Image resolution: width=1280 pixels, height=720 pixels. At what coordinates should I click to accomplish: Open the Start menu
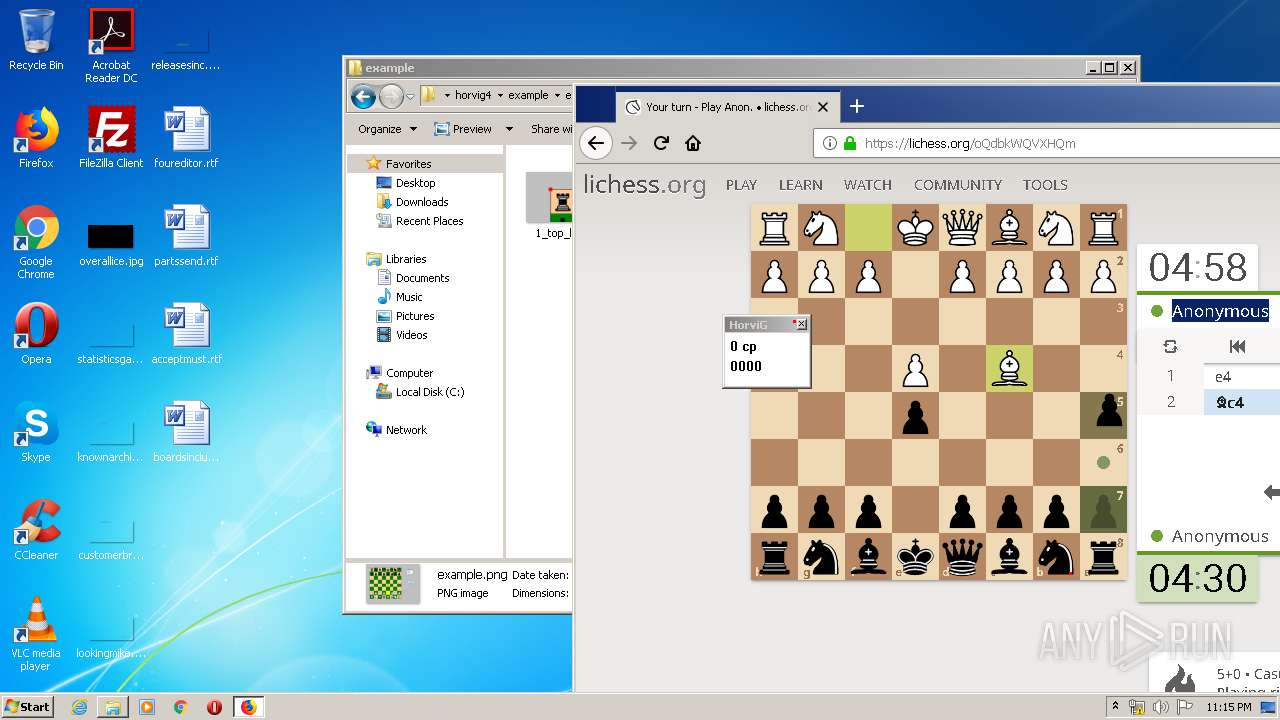pyautogui.click(x=28, y=706)
